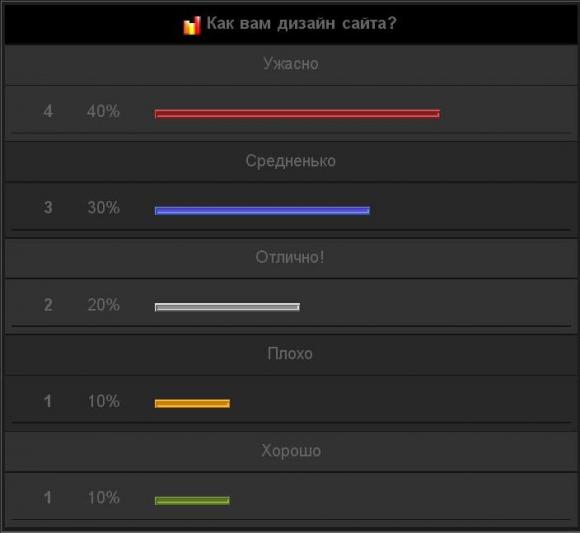Click the orange result bar for Плохо
This screenshot has height=533, width=580.
pos(192,403)
